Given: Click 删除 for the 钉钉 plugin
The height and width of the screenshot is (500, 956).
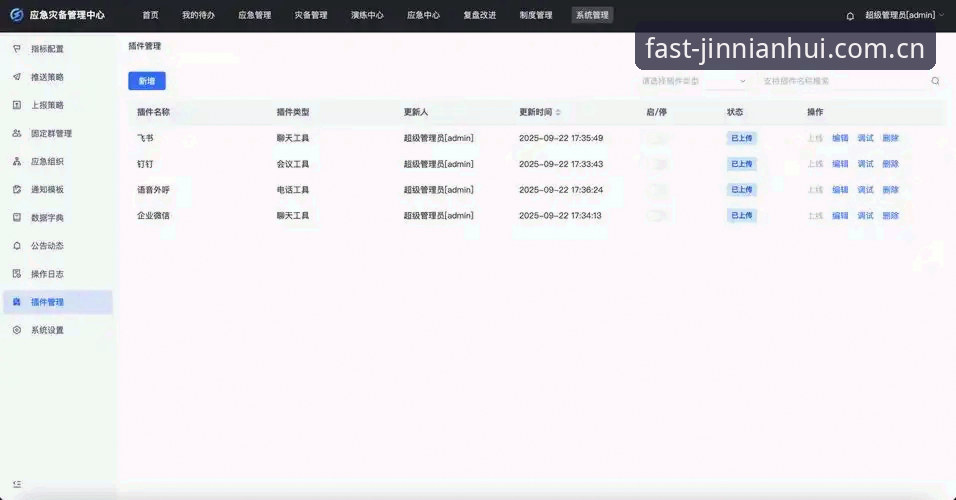Looking at the screenshot, I should (x=891, y=164).
